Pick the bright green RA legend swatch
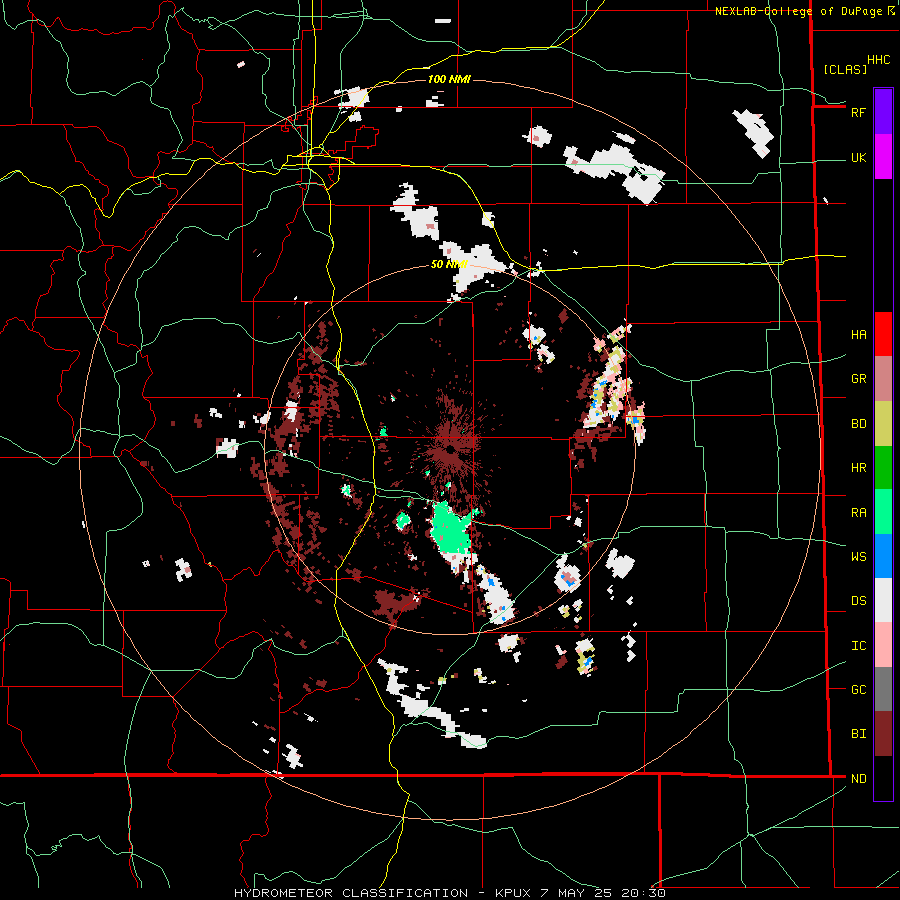900x900 pixels. coord(883,512)
